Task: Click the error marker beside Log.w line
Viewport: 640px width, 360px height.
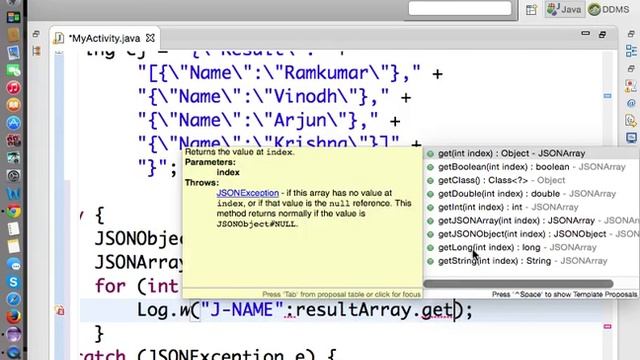Action: click(x=60, y=311)
